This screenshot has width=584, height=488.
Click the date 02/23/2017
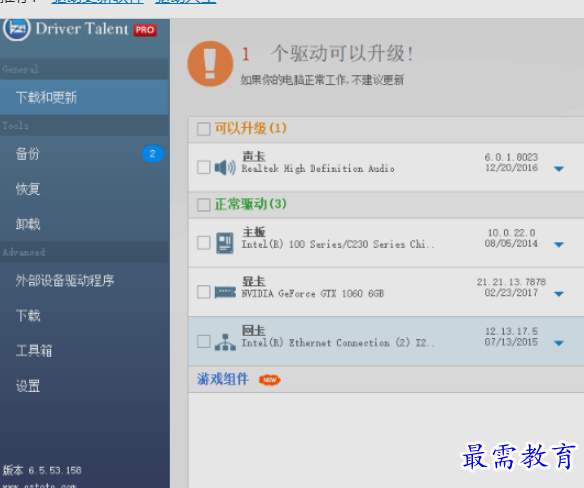(x=511, y=293)
